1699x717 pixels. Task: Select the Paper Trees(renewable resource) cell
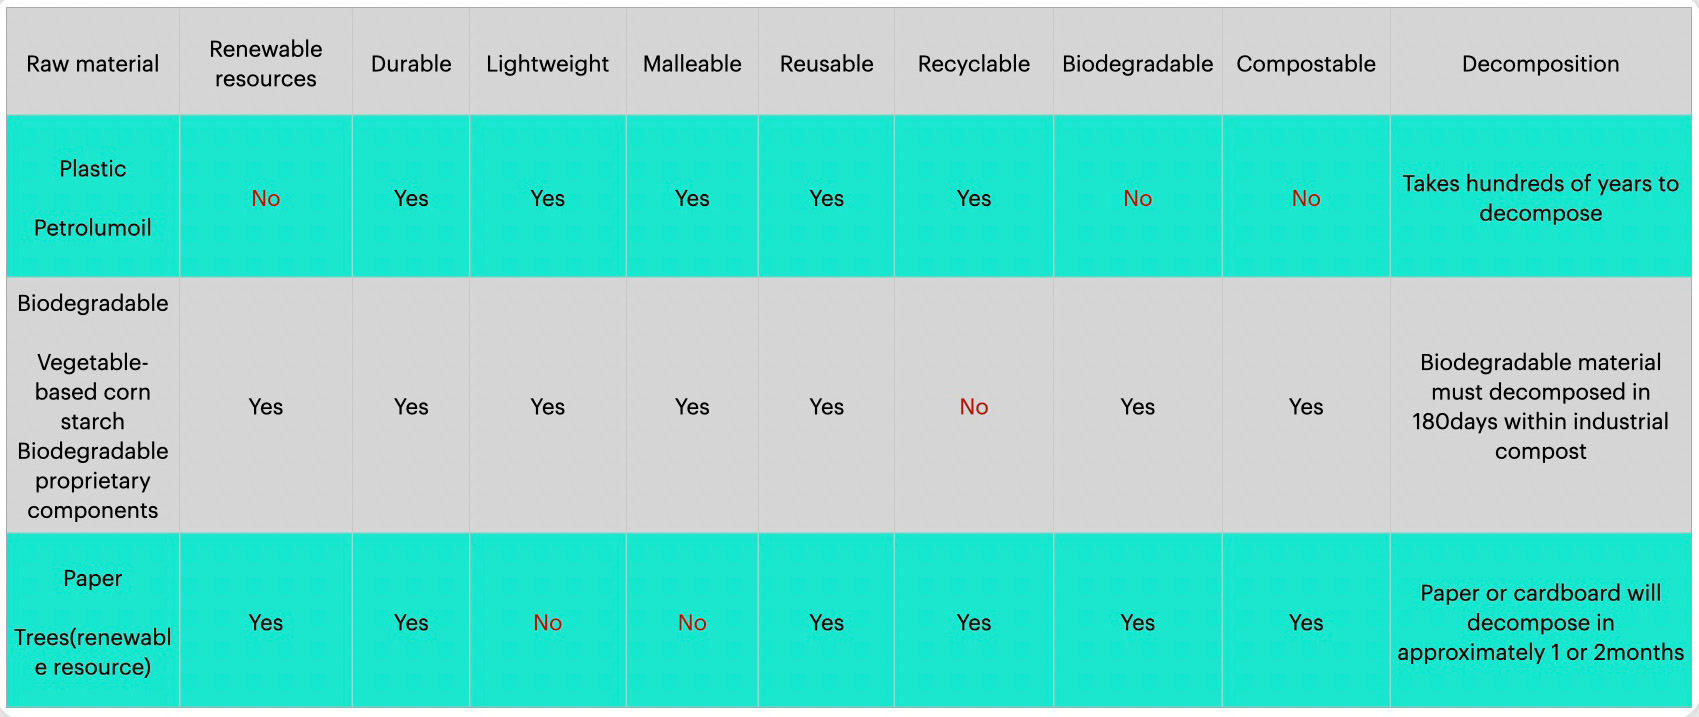pyautogui.click(x=93, y=621)
